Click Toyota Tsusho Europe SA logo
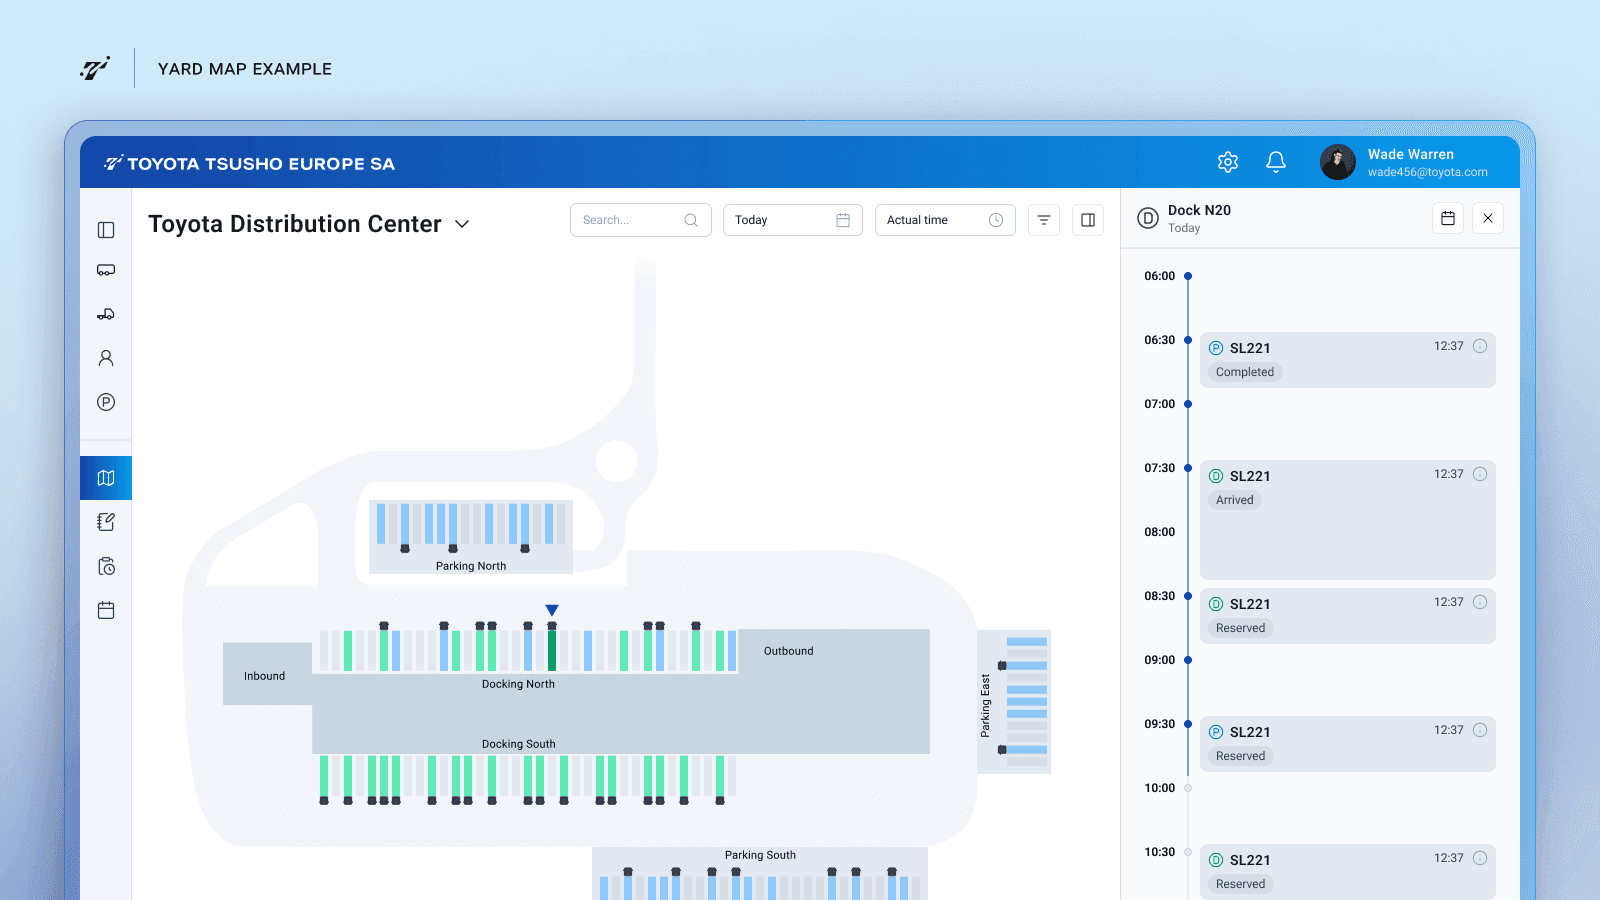Viewport: 1600px width, 900px height. (250, 163)
